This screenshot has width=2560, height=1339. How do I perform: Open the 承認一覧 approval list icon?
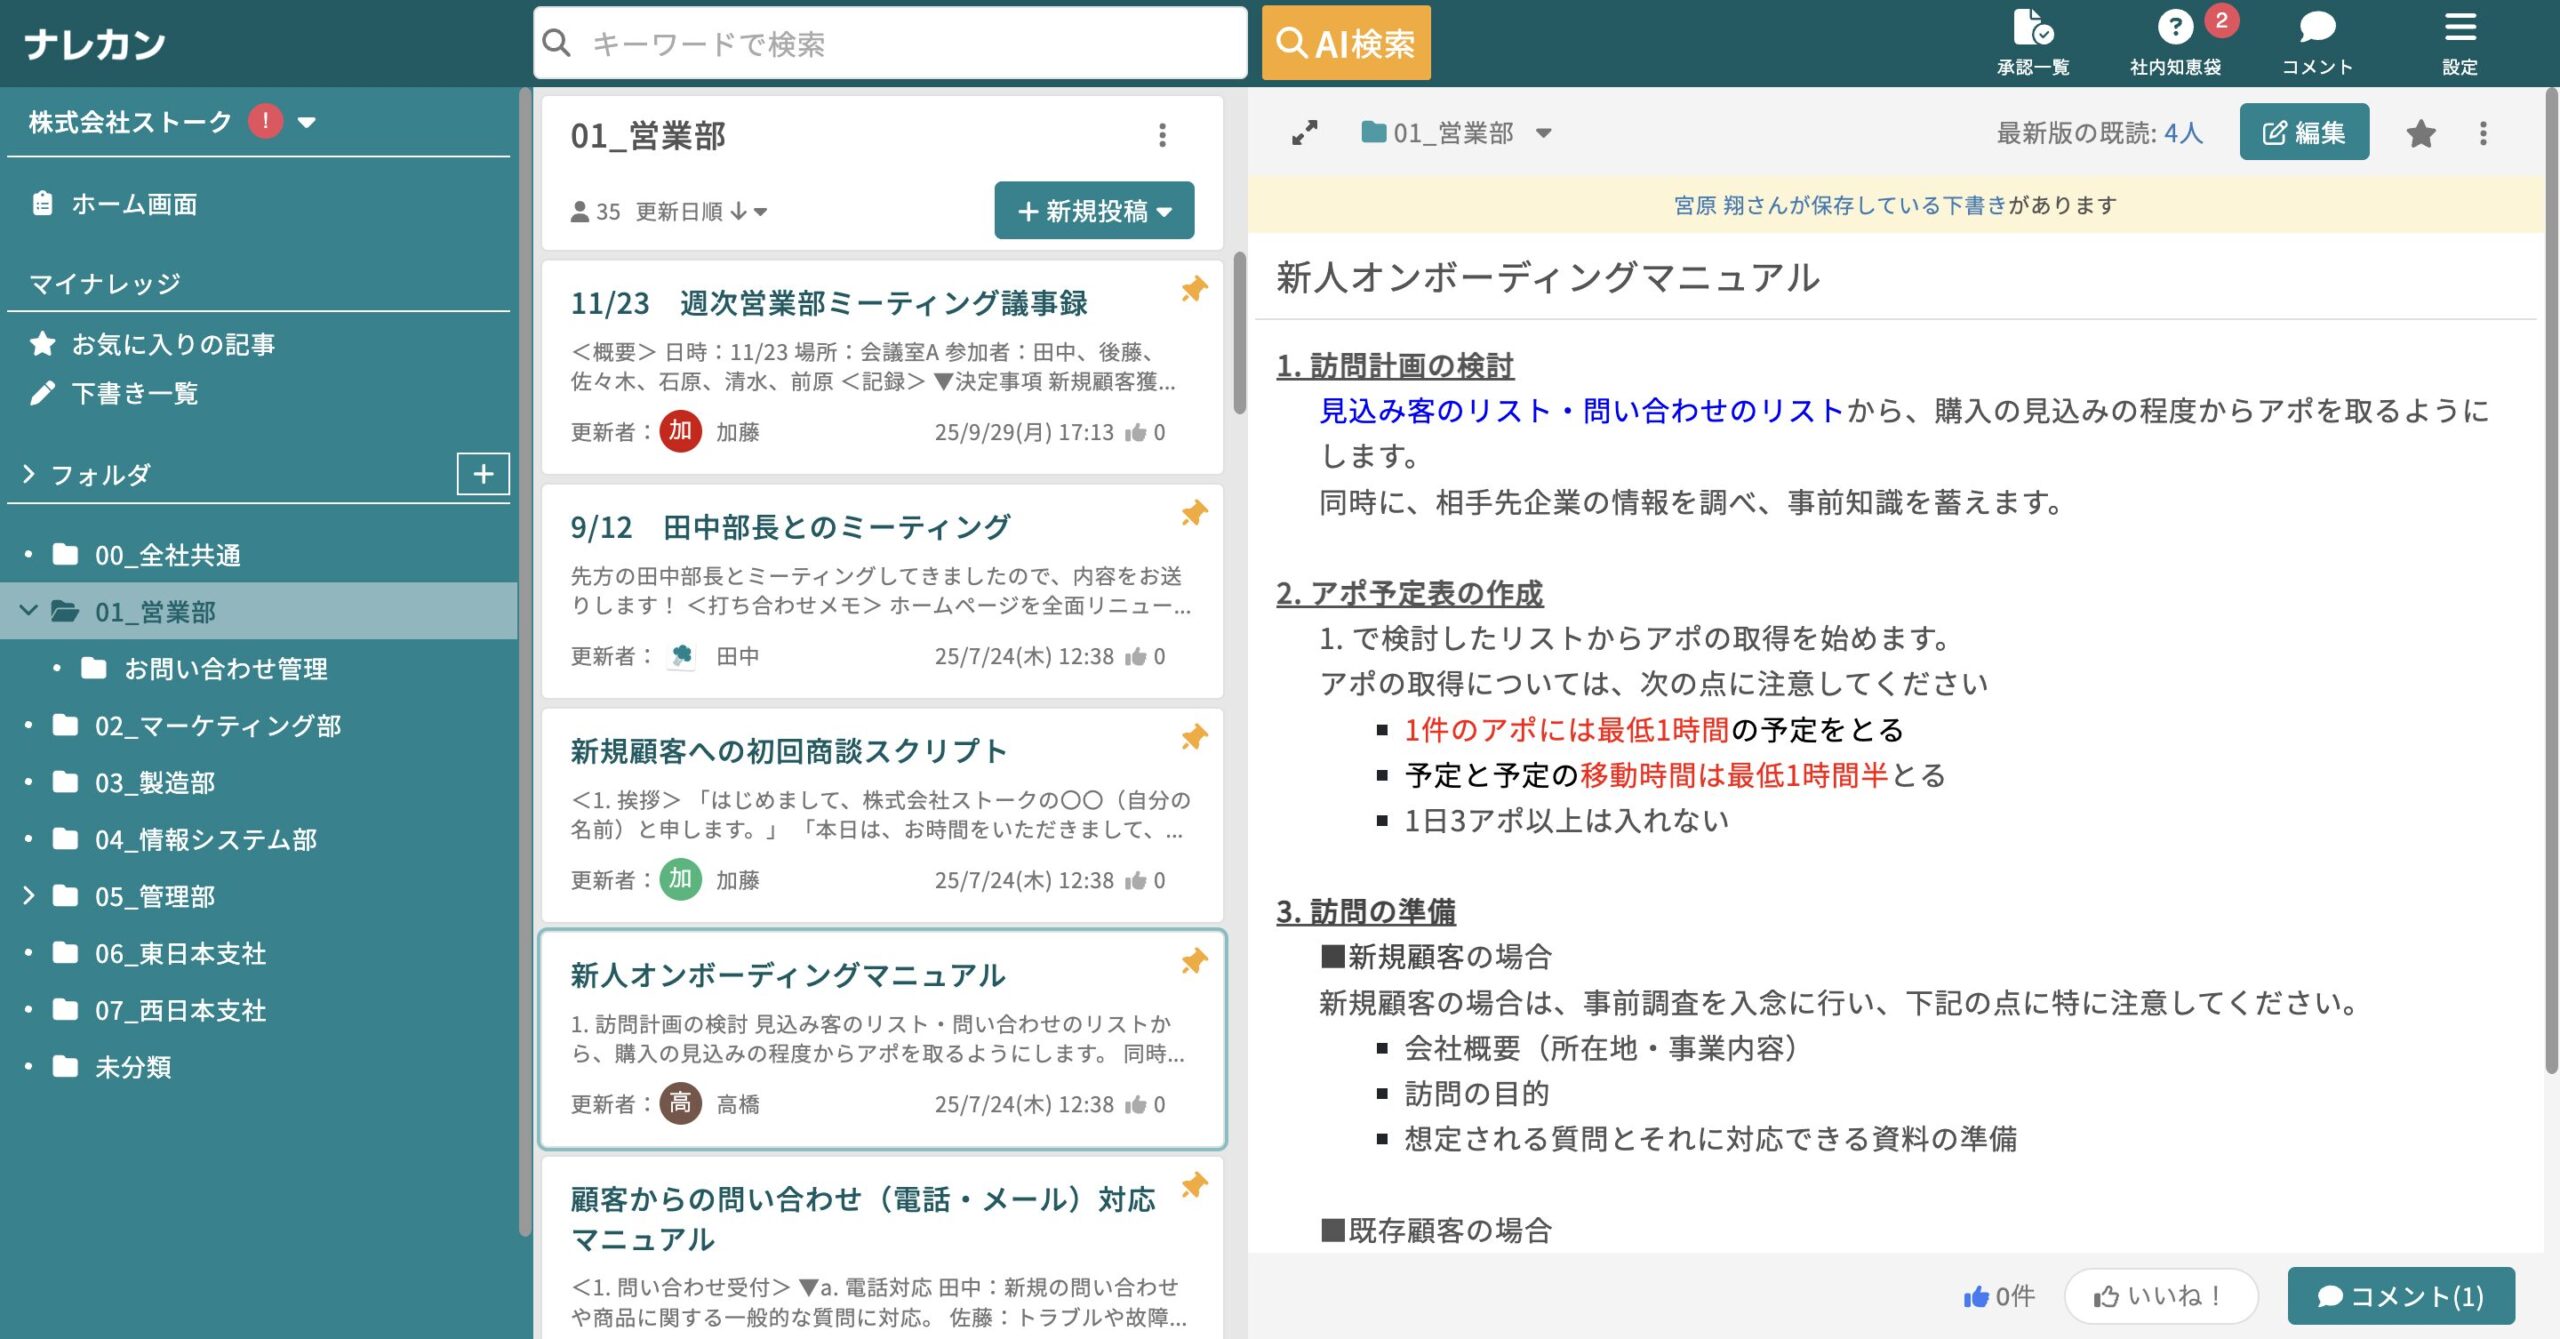(2032, 42)
